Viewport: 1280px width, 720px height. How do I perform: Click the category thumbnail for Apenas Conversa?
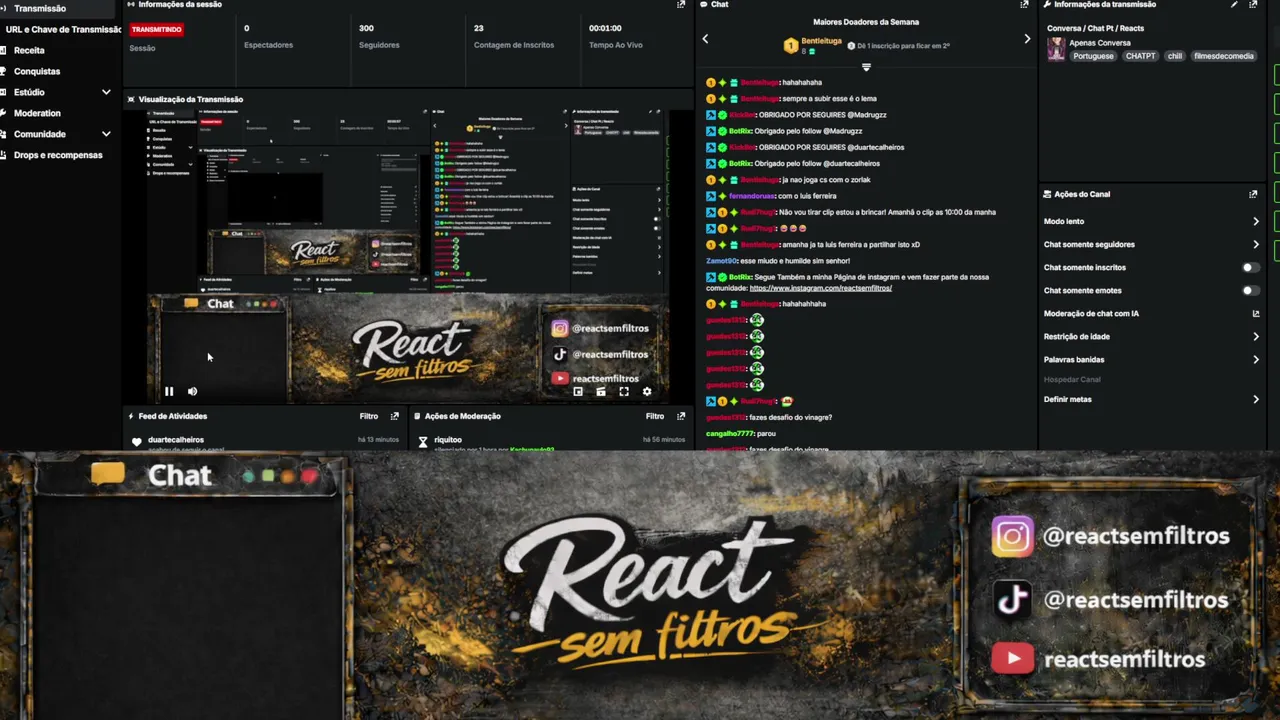[x=1056, y=50]
